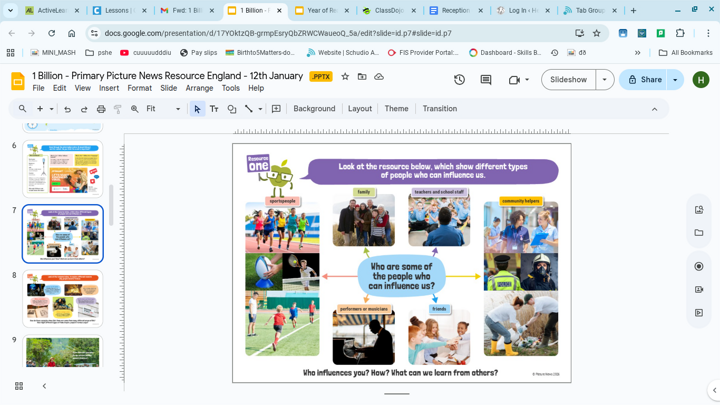Open the Arrange menu
This screenshot has width=720, height=405.
(x=199, y=88)
